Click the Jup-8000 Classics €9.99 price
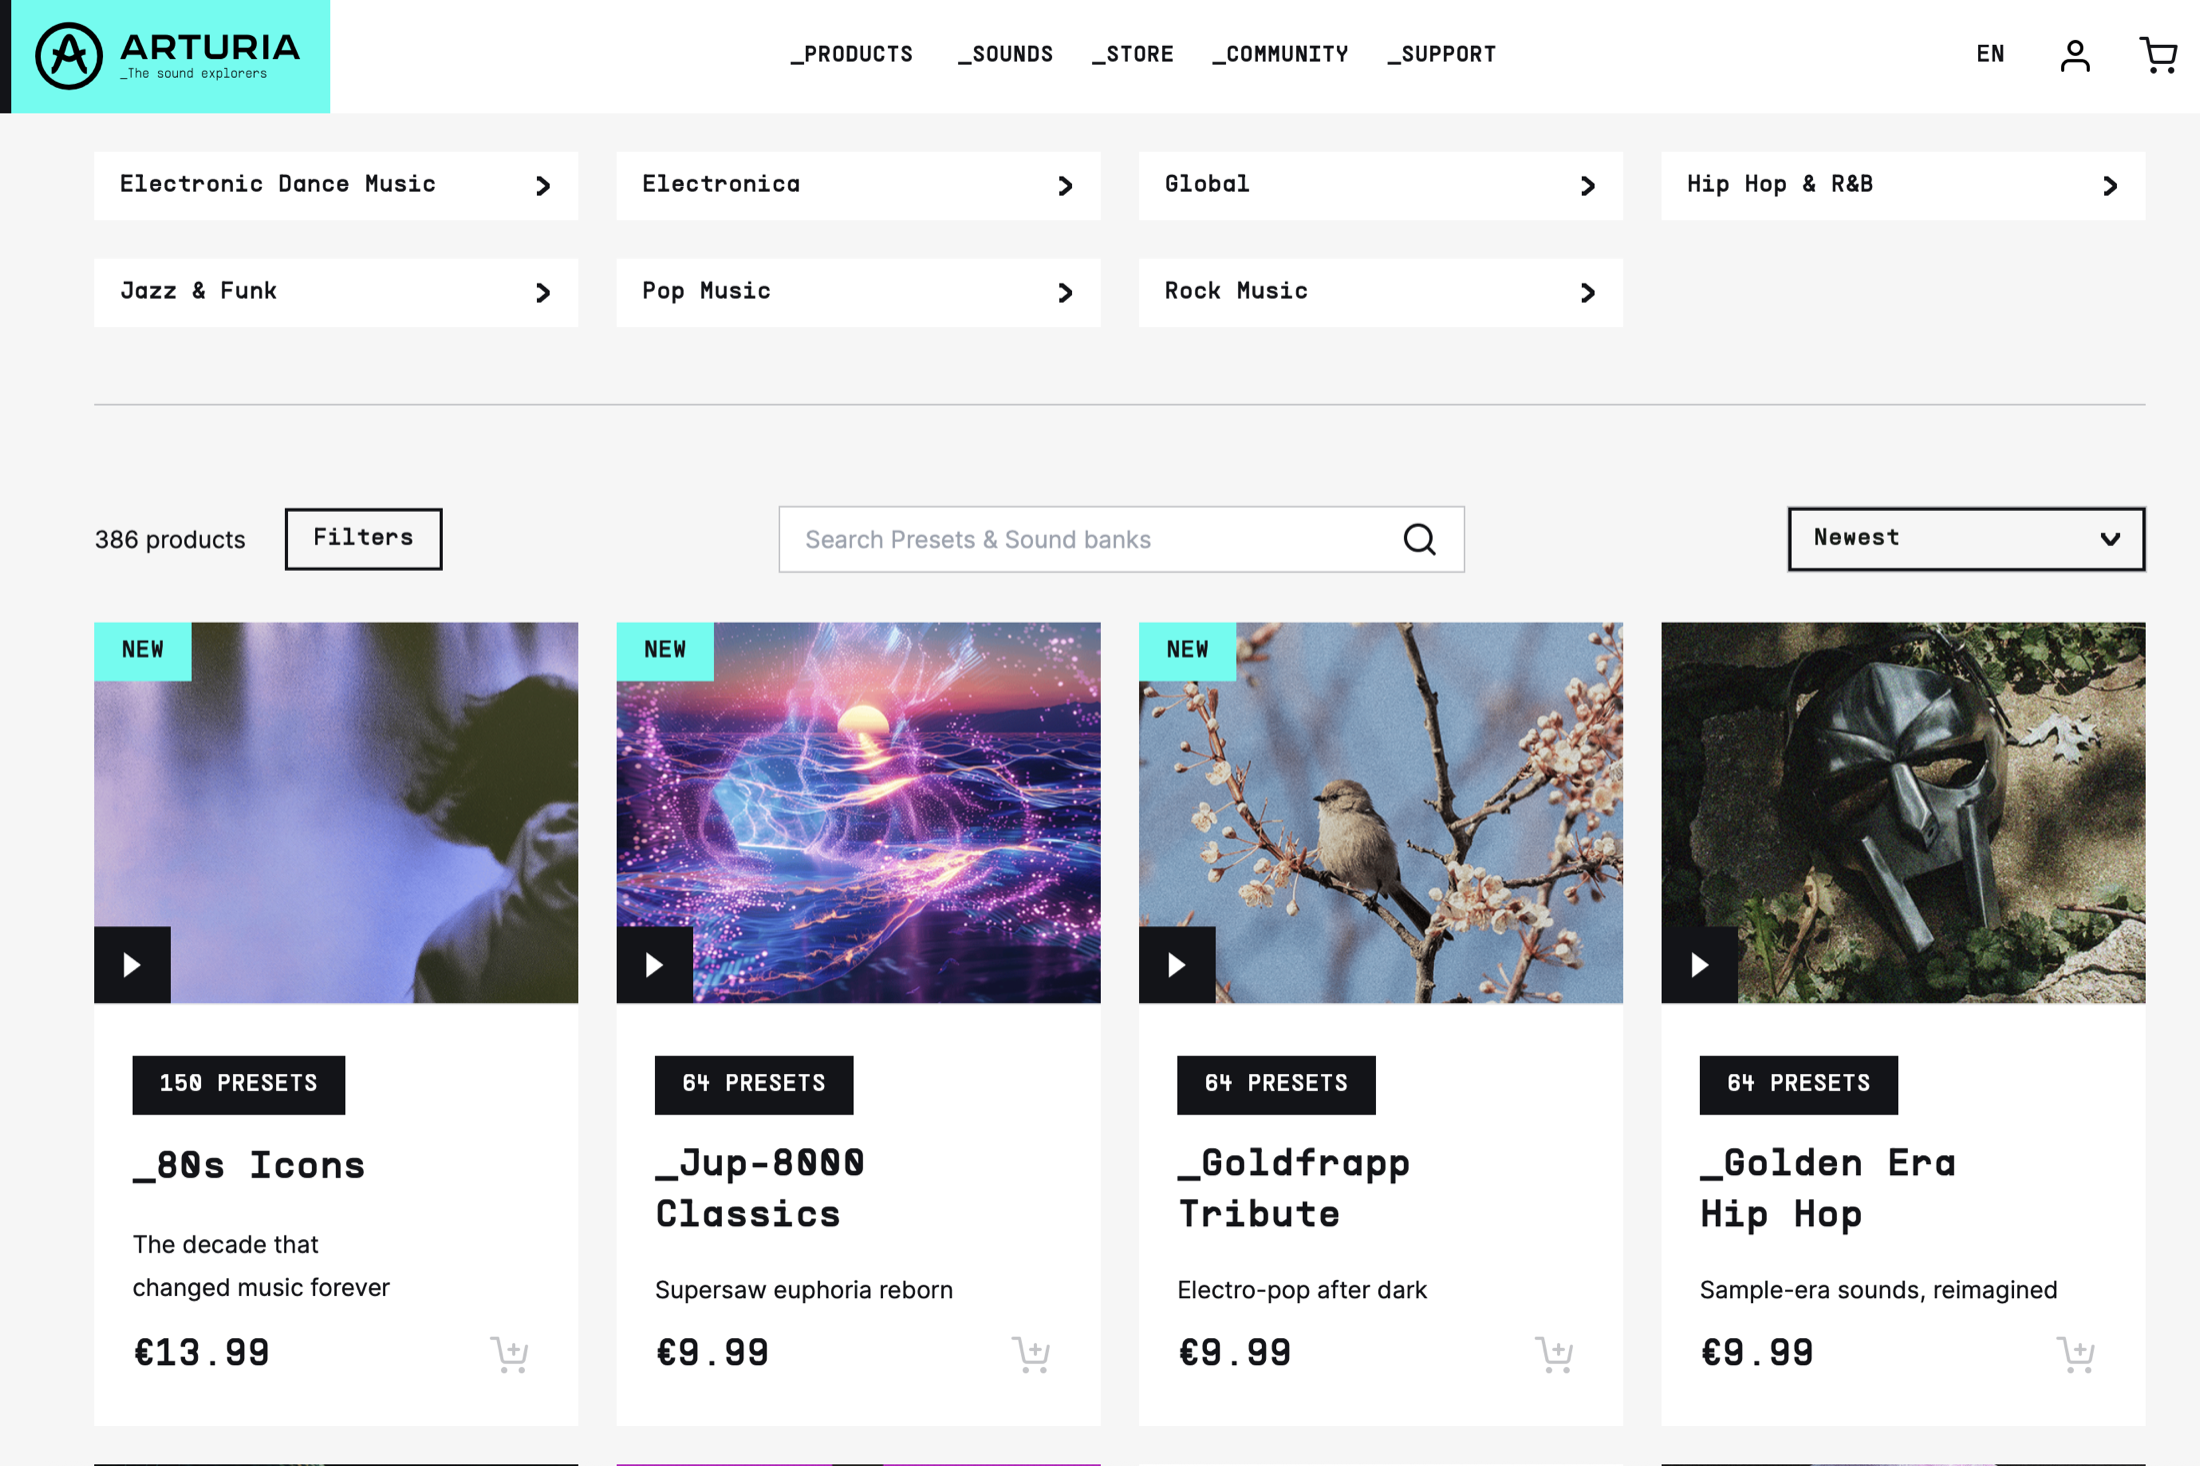The width and height of the screenshot is (2200, 1466). coord(712,1353)
